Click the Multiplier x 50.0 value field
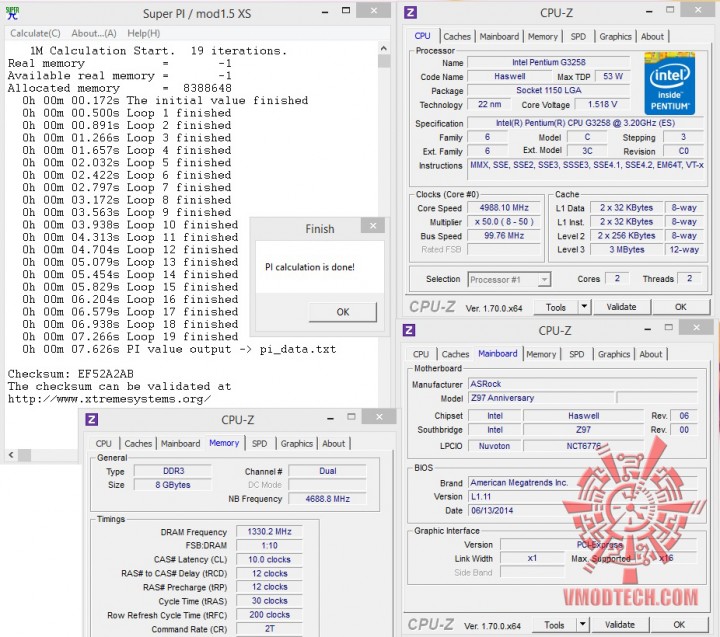720x637 pixels. tap(504, 222)
